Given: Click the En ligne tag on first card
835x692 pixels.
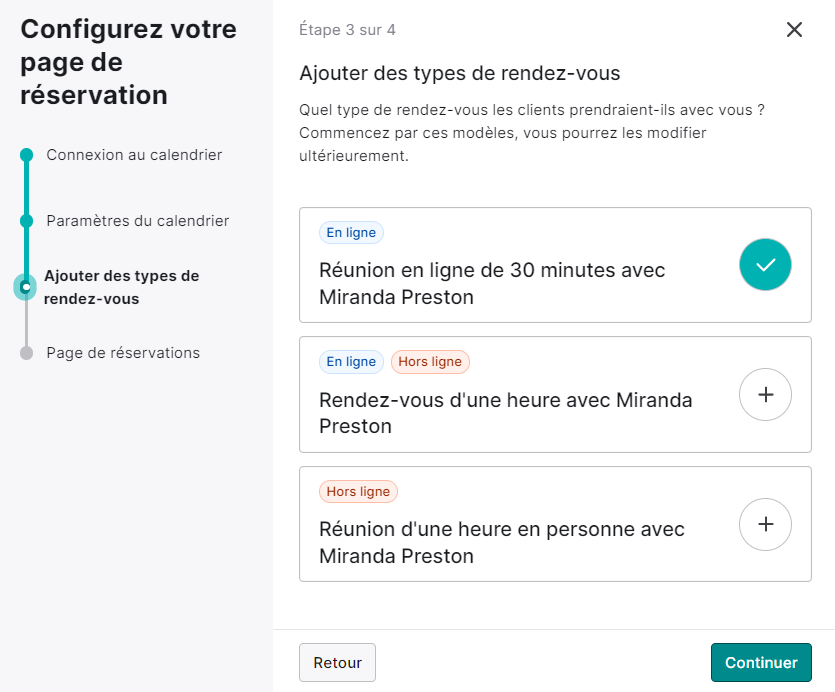Looking at the screenshot, I should pos(351,233).
